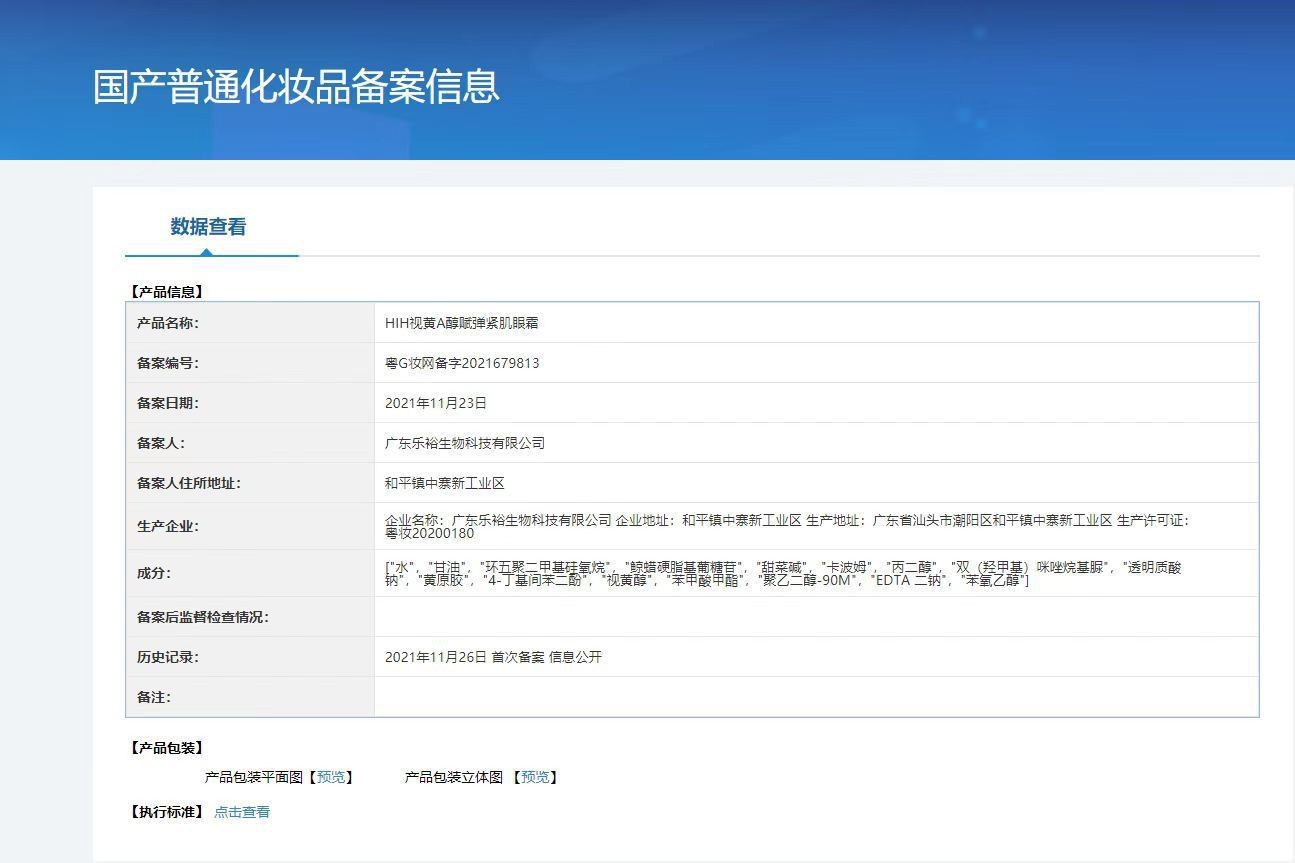Open the 预览 link for 产品包装立体图
This screenshot has height=863, width=1295.
pos(535,777)
